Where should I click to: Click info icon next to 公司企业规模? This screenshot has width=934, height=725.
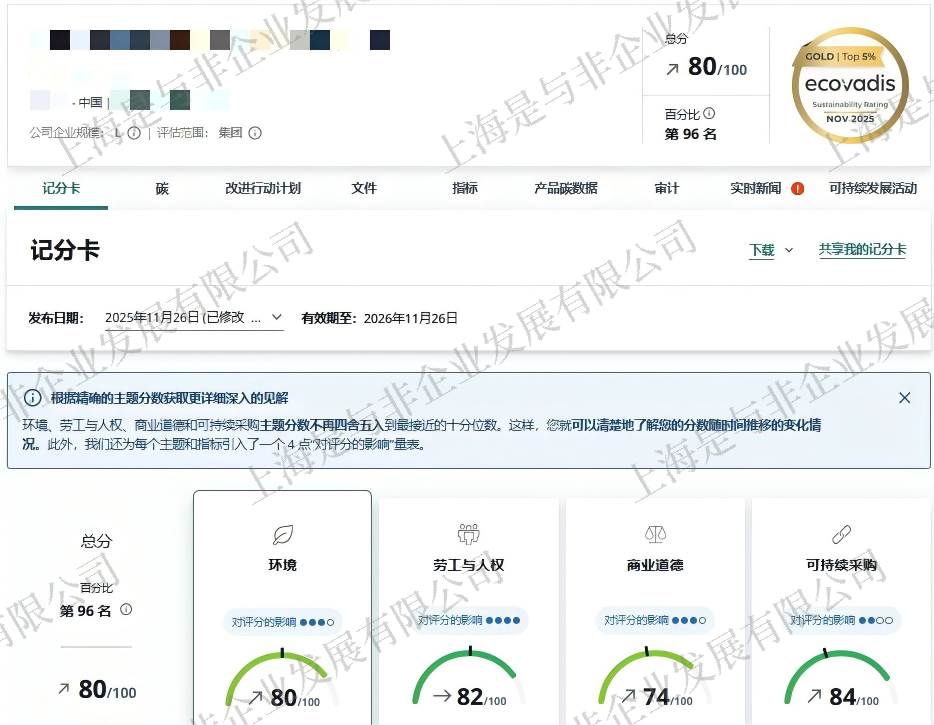134,133
